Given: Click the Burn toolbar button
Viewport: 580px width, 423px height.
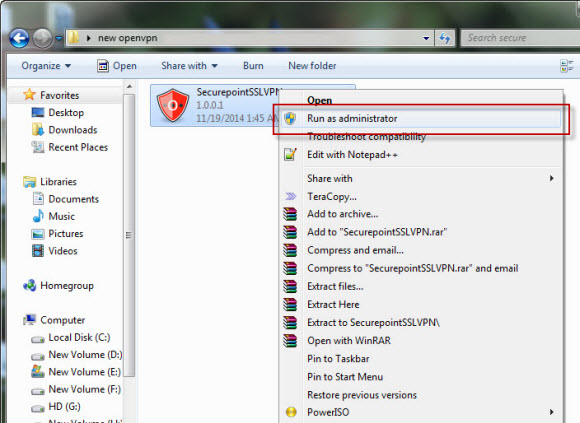Looking at the screenshot, I should click(253, 66).
